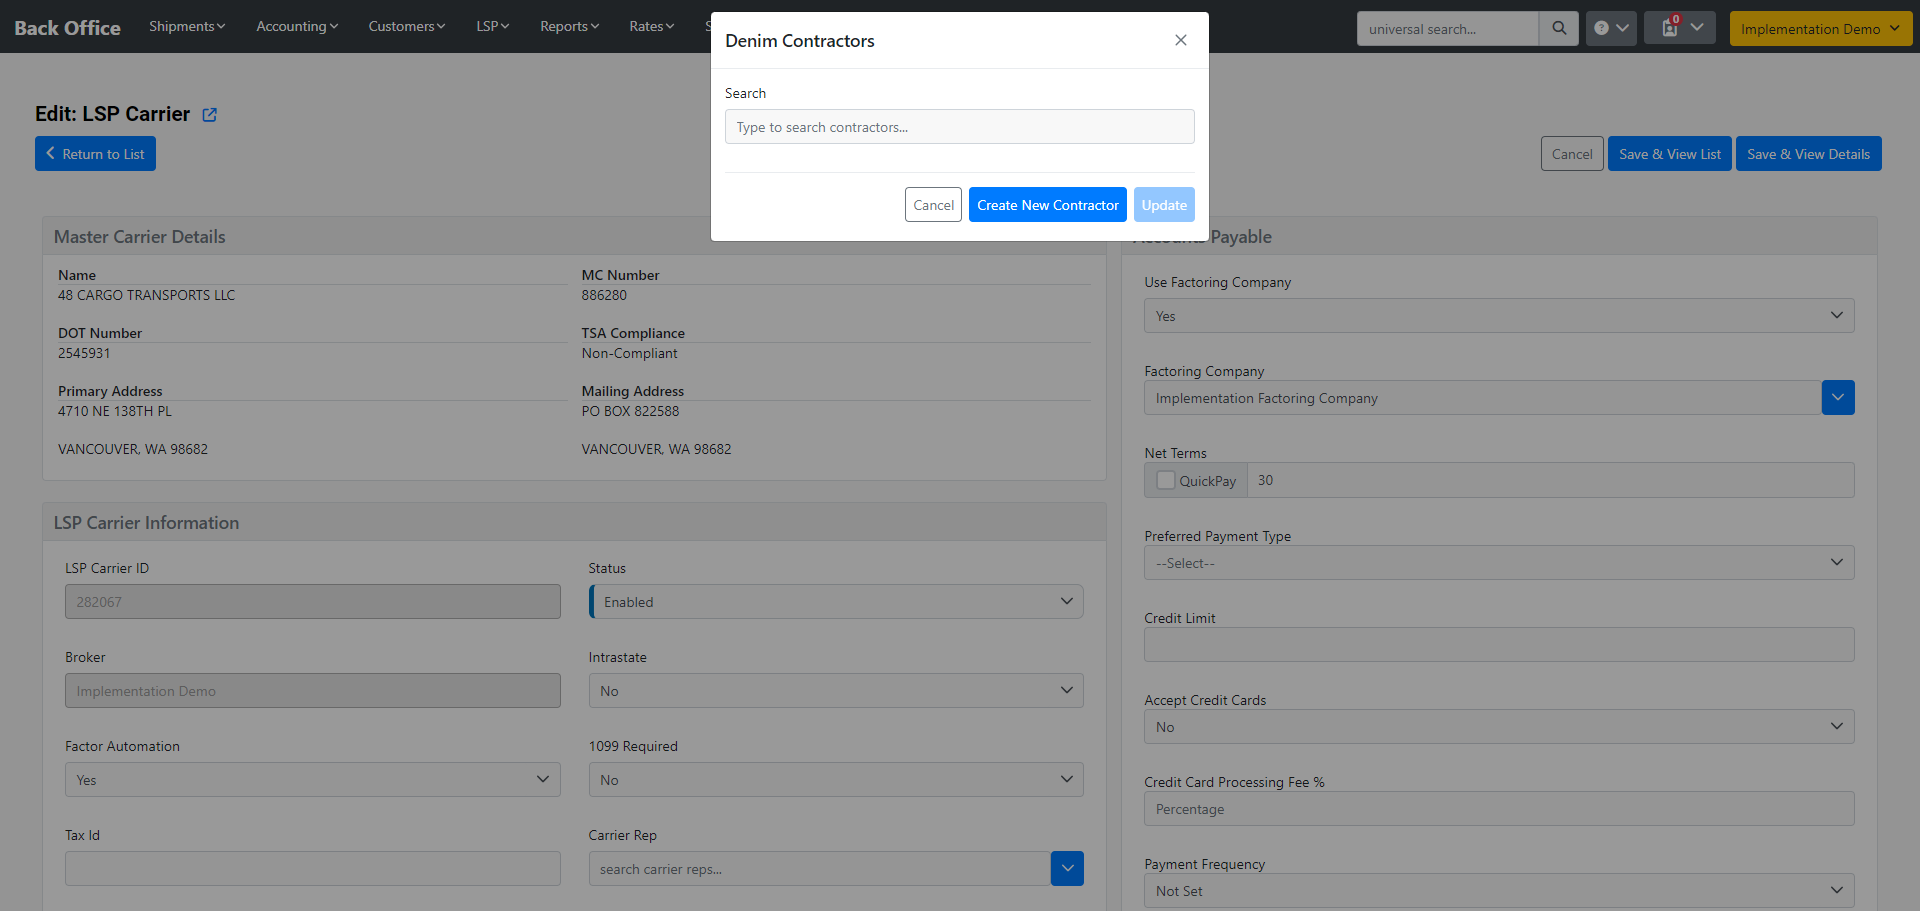The height and width of the screenshot is (911, 1920).
Task: Click Credit Card Processing Fee field
Action: [x=1499, y=809]
